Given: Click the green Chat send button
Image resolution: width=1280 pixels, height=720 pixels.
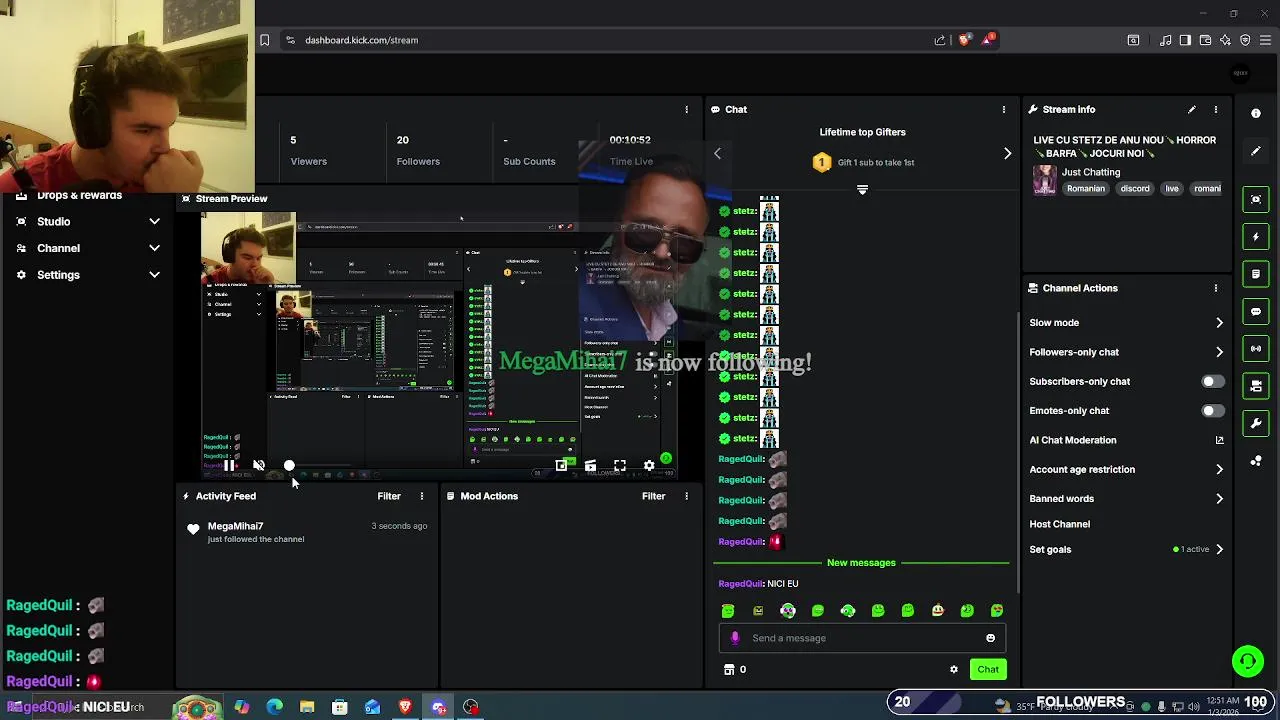Looking at the screenshot, I should (988, 670).
